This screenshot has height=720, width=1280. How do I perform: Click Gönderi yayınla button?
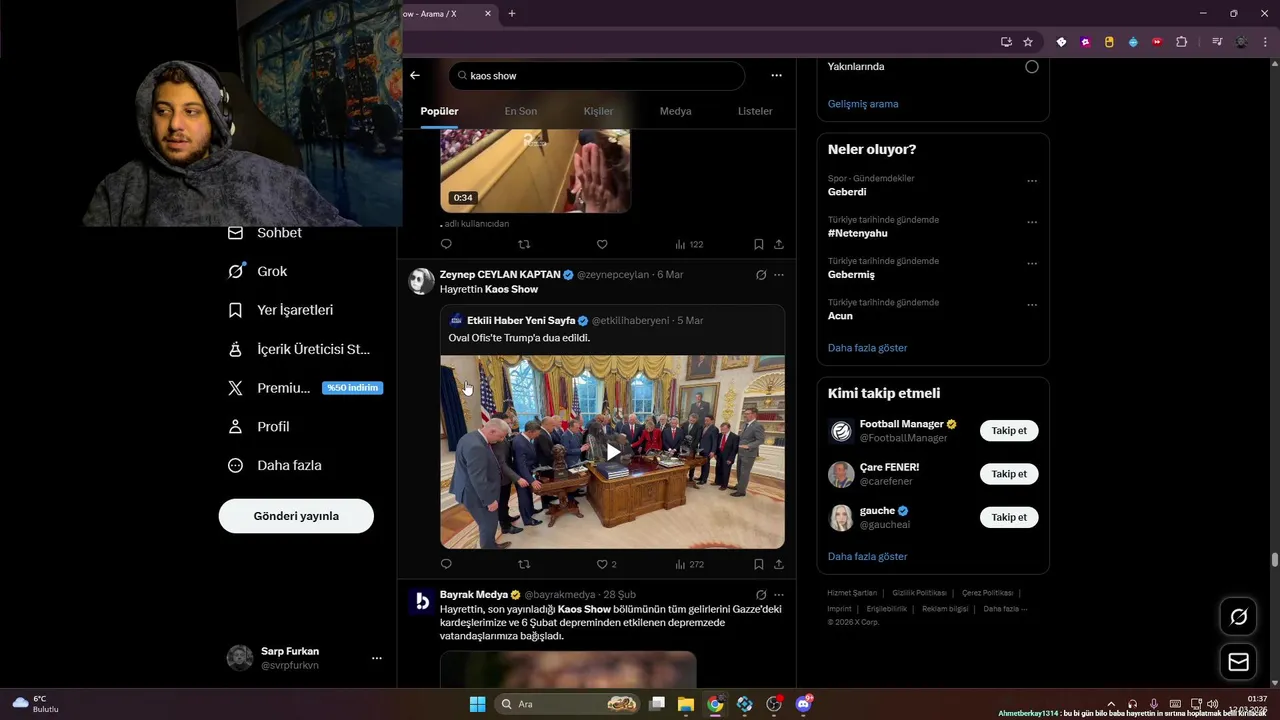(296, 516)
